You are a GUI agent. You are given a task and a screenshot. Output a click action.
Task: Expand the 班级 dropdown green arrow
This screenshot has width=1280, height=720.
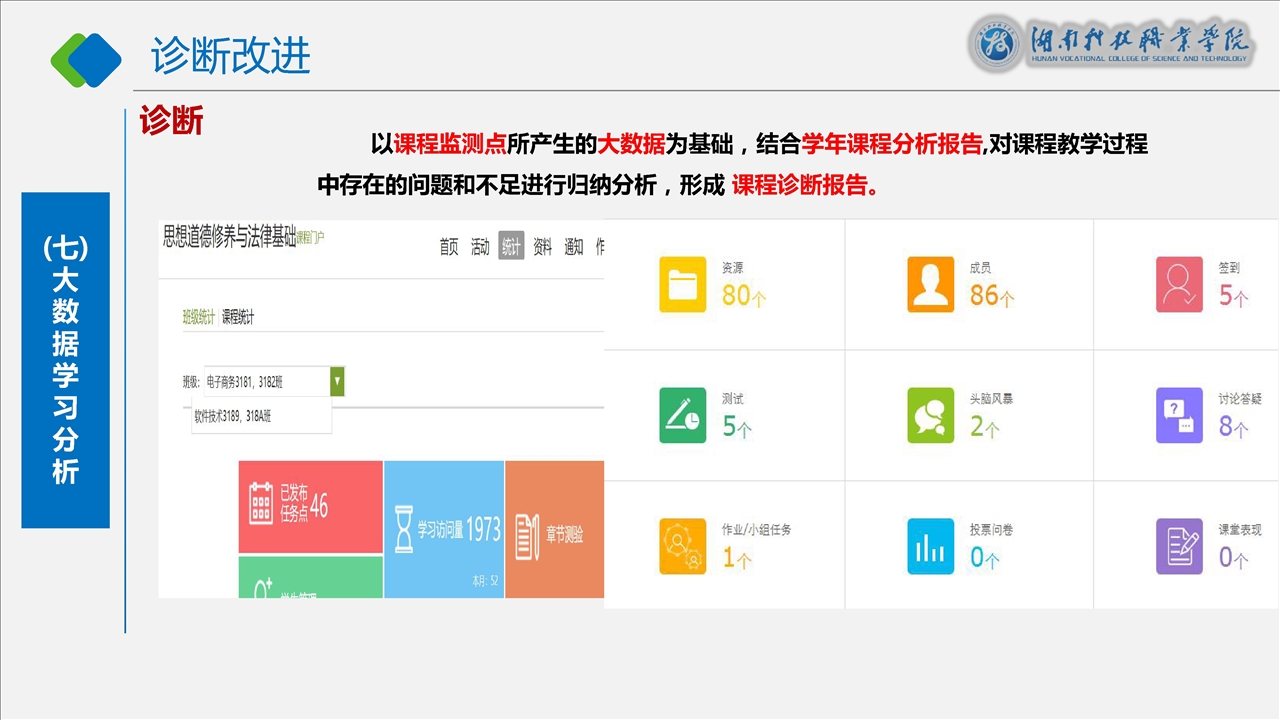tap(337, 381)
